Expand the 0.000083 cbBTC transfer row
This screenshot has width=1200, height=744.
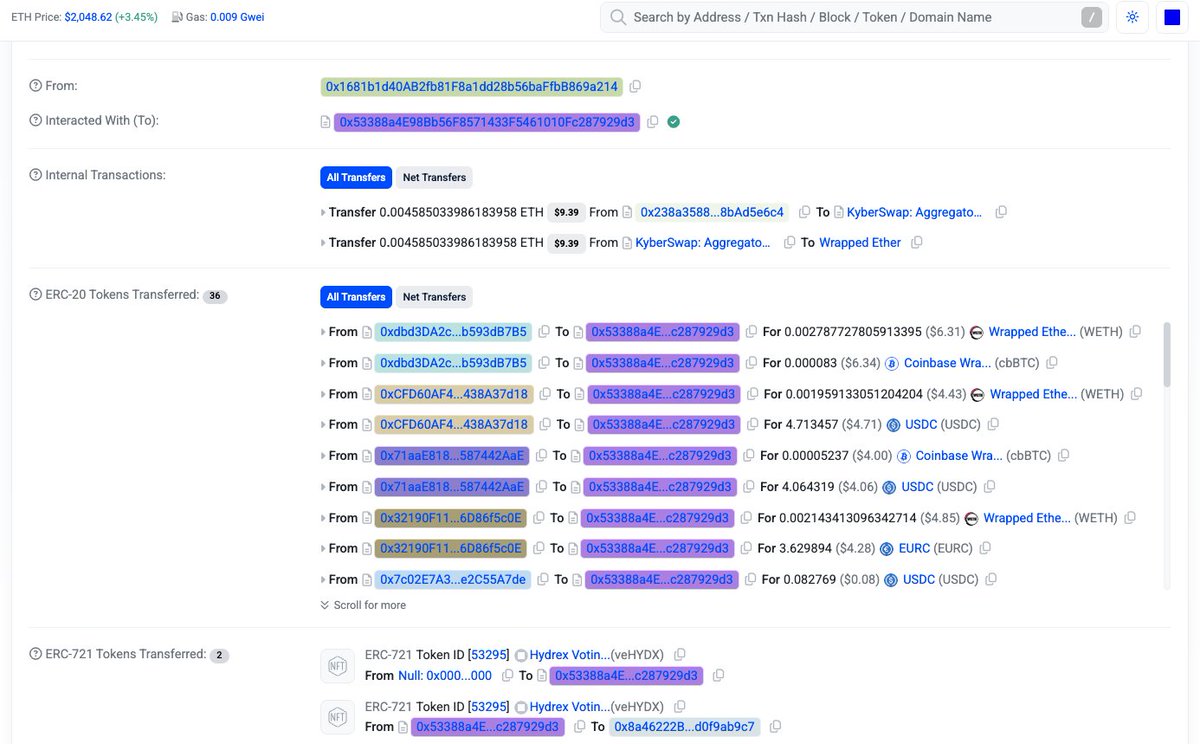click(x=323, y=363)
